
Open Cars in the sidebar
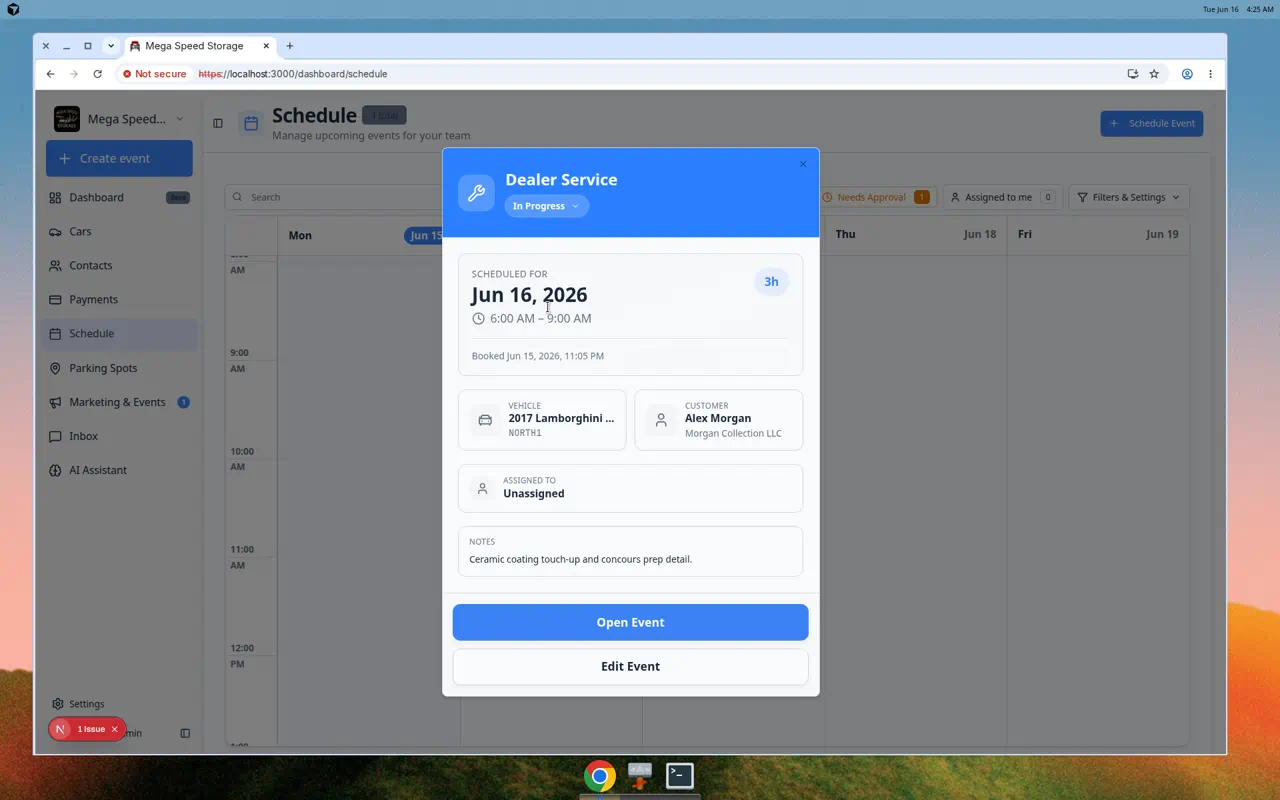pos(119,231)
